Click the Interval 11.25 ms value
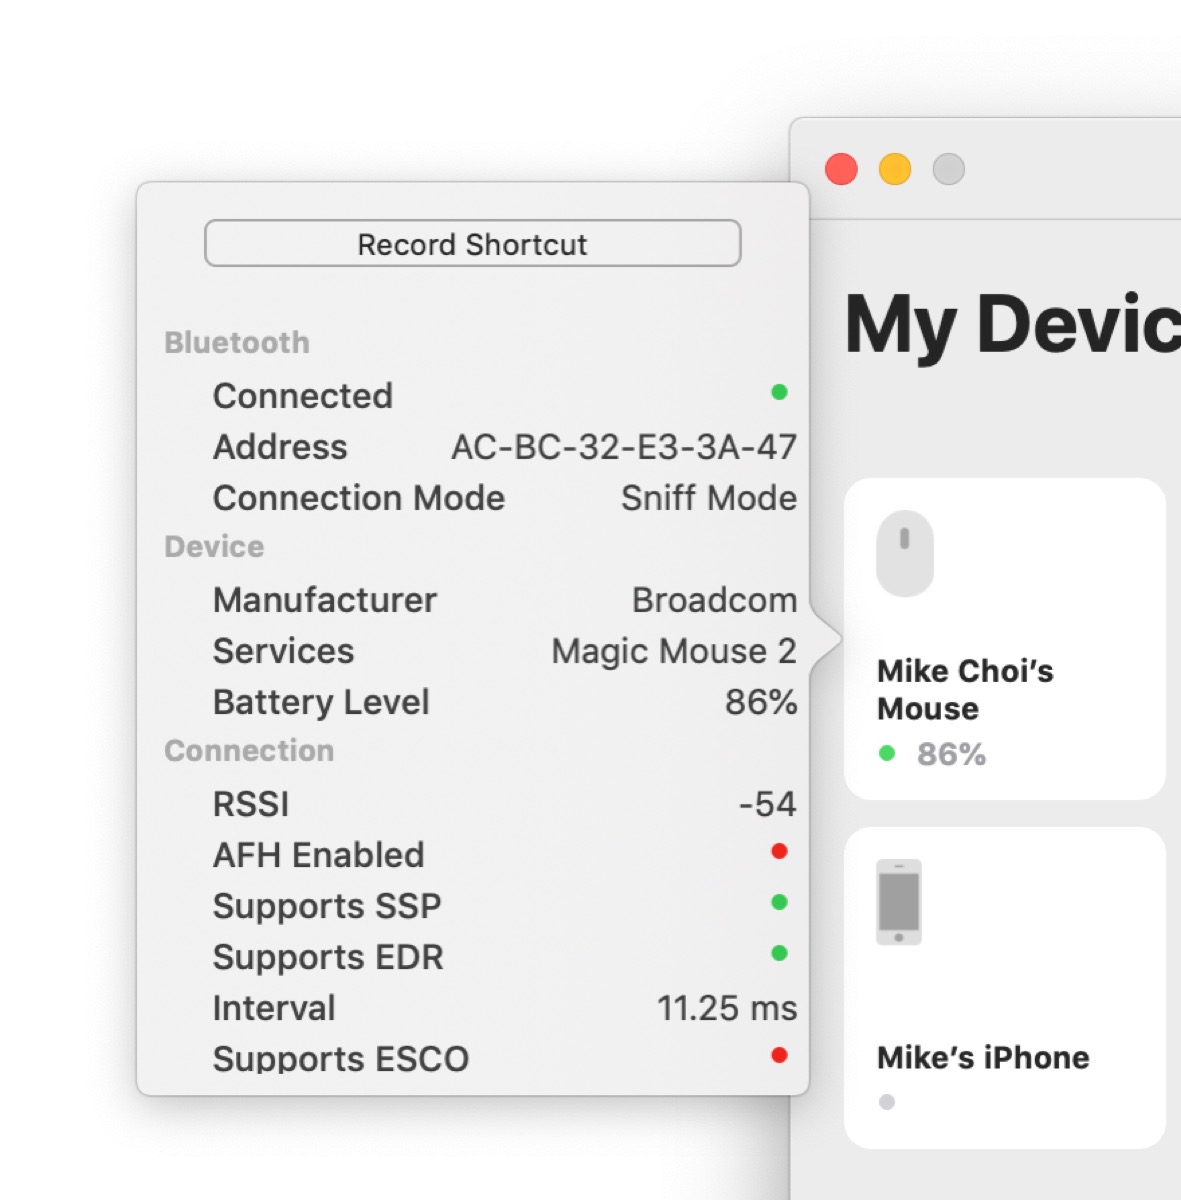The height and width of the screenshot is (1200, 1181). 726,1008
